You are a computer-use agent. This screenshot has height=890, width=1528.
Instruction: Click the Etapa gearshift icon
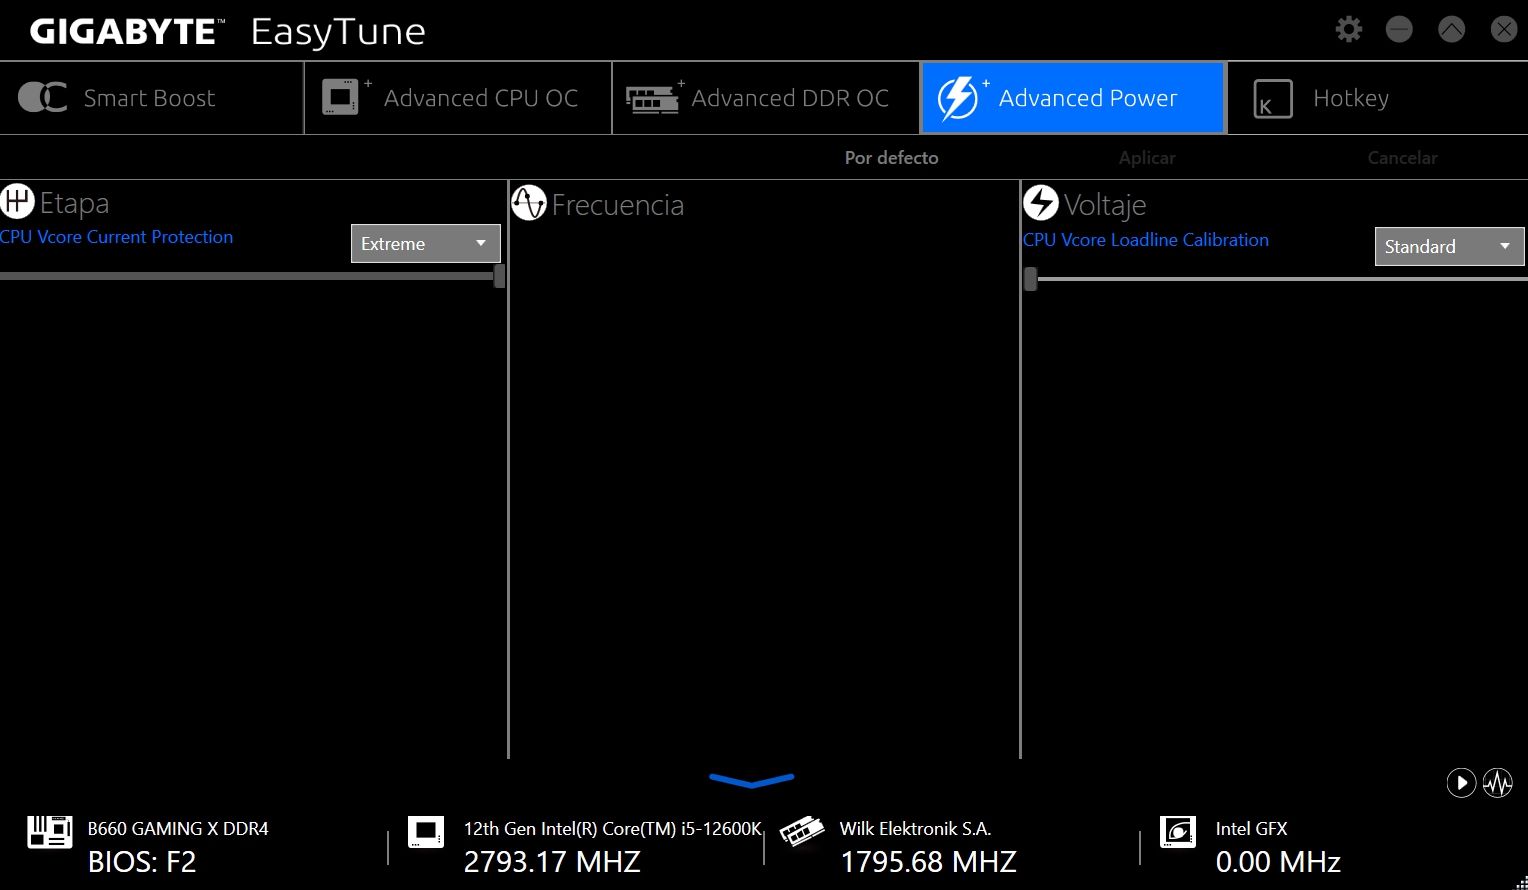click(17, 201)
